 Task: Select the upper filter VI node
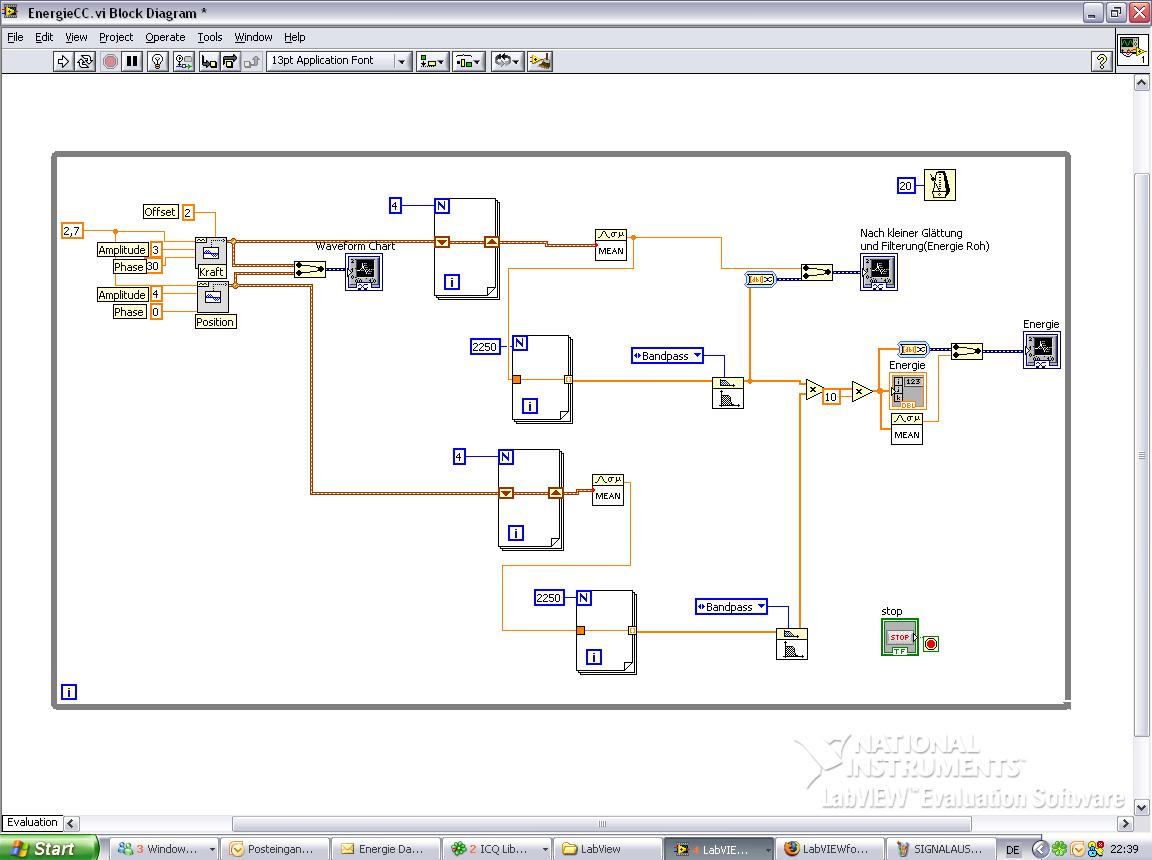[727, 393]
